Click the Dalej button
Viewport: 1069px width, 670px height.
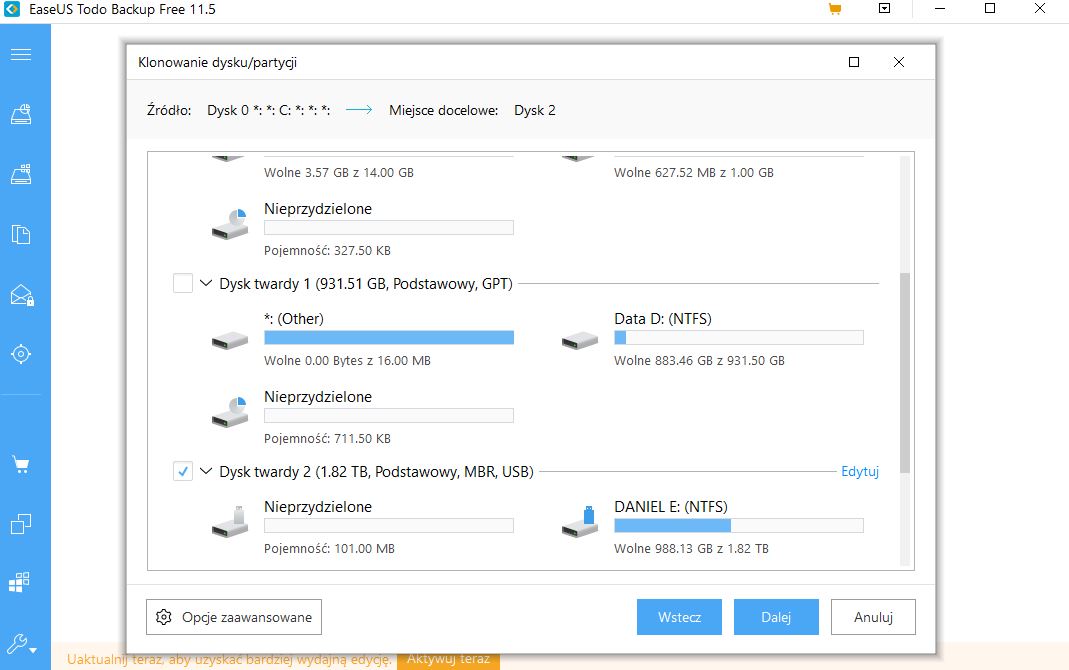point(776,617)
